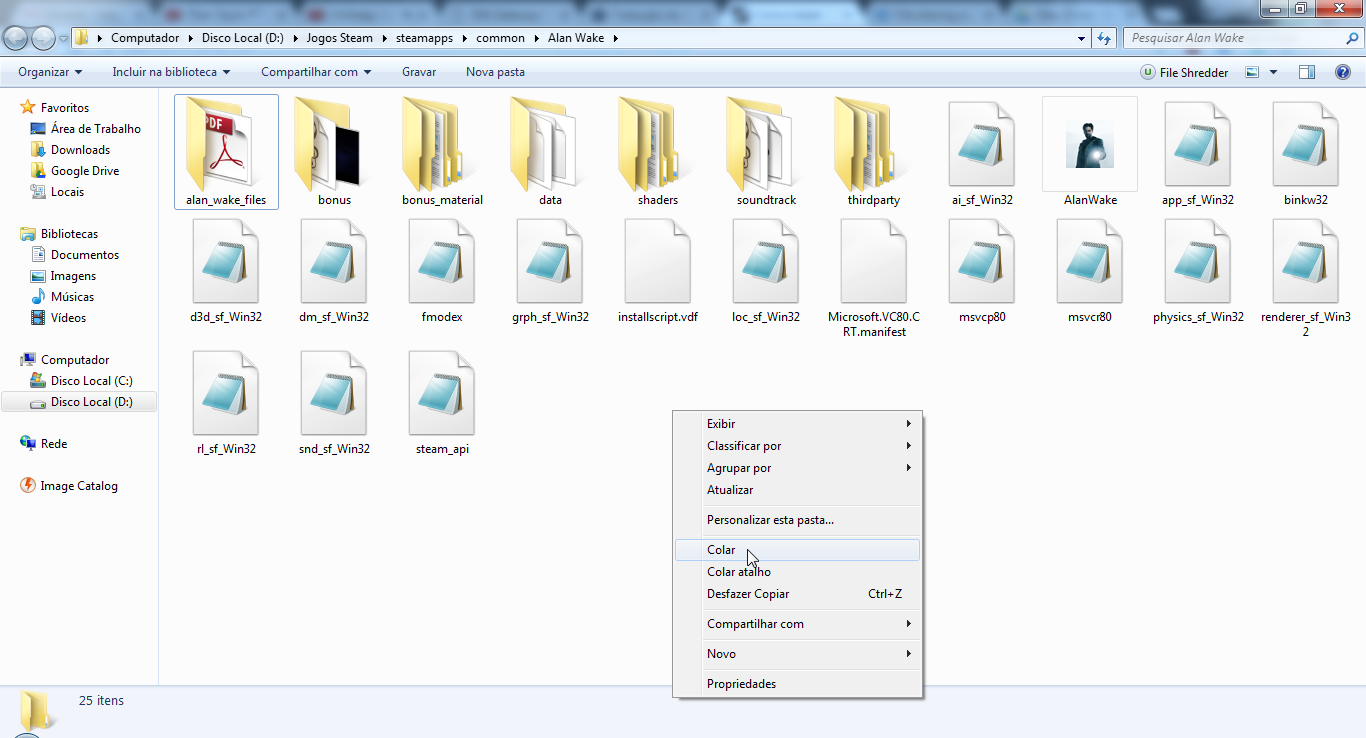Go back using the Back arrow
The width and height of the screenshot is (1366, 738).
pos(17,38)
